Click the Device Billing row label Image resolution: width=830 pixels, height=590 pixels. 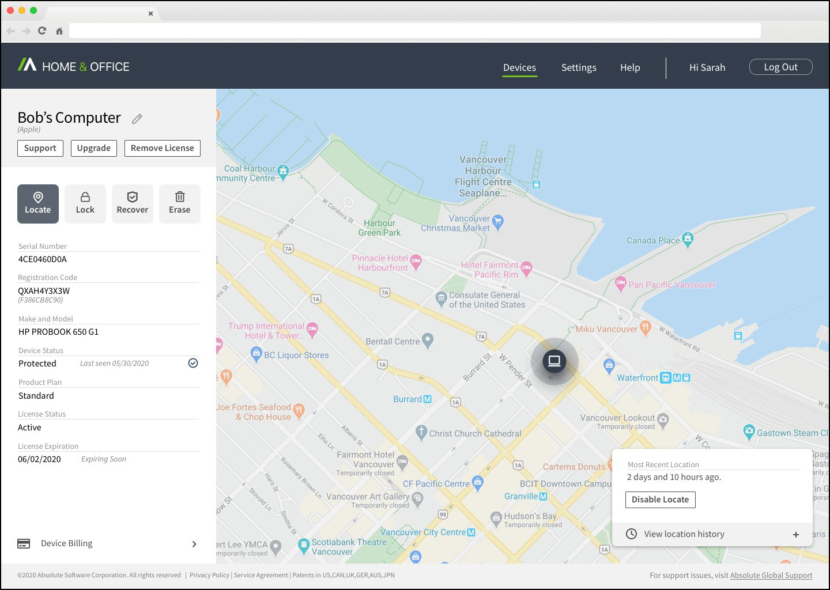(x=67, y=543)
